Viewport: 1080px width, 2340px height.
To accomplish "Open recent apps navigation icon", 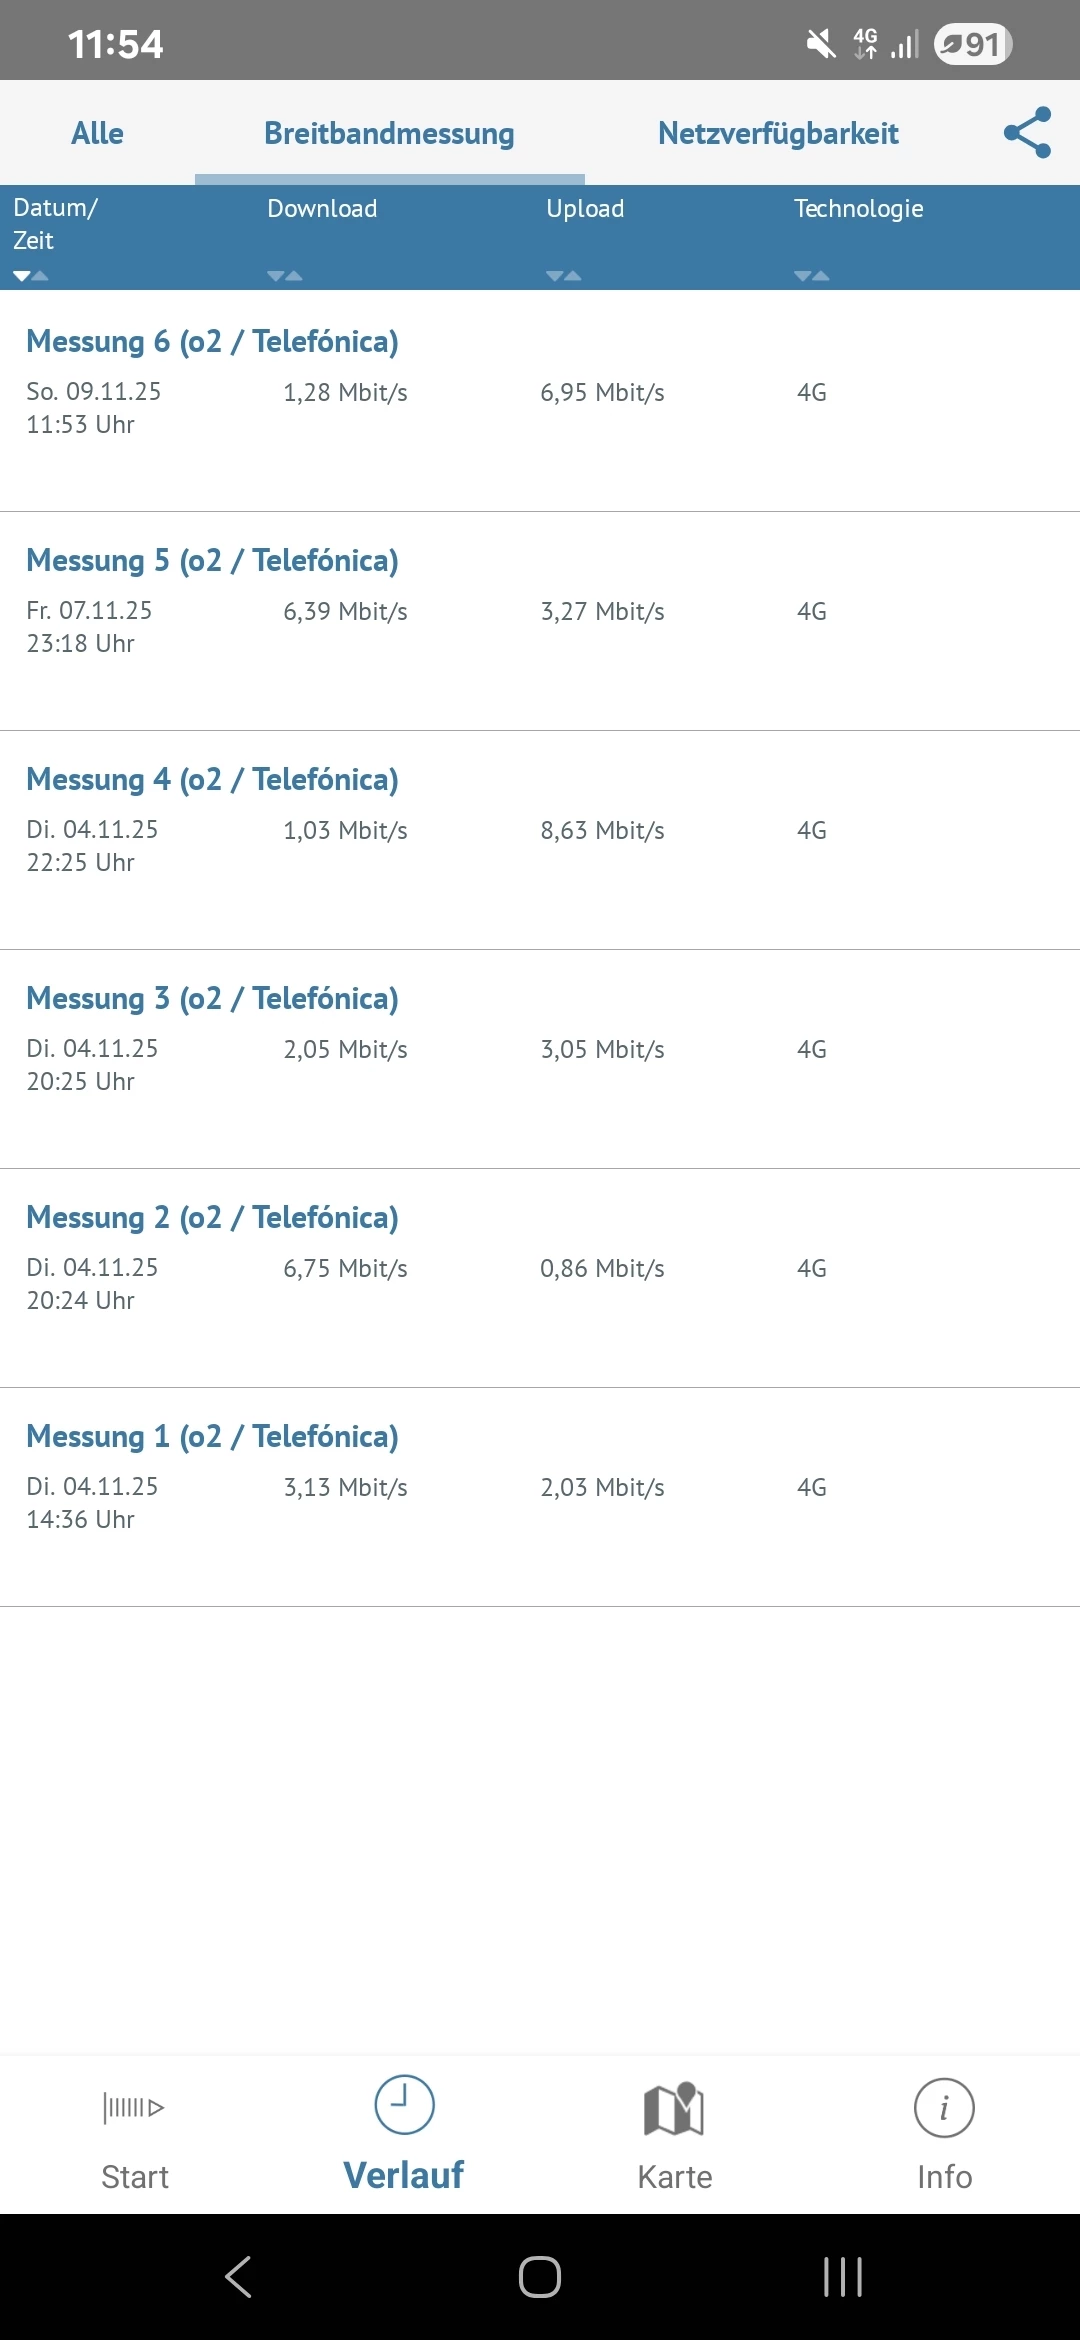I will [x=842, y=2277].
